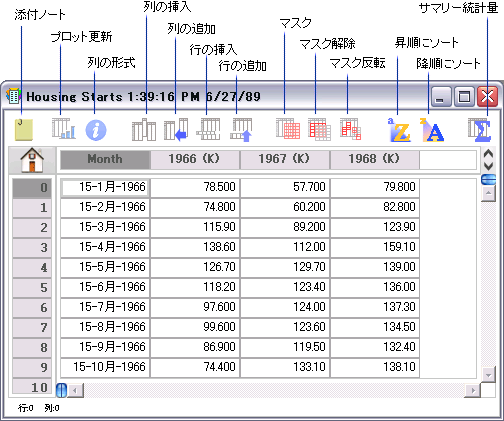
Task: Sort ascending with the Z icon
Action: [399, 130]
